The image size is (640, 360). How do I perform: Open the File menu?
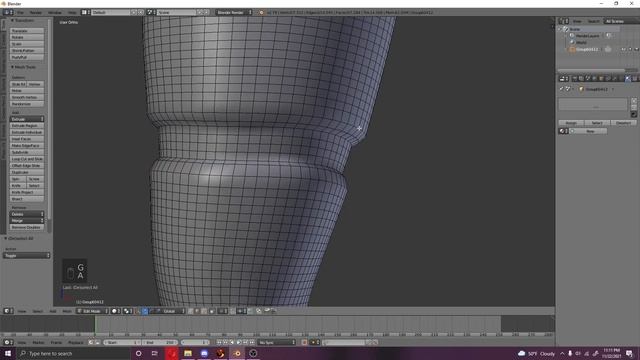tap(20, 13)
